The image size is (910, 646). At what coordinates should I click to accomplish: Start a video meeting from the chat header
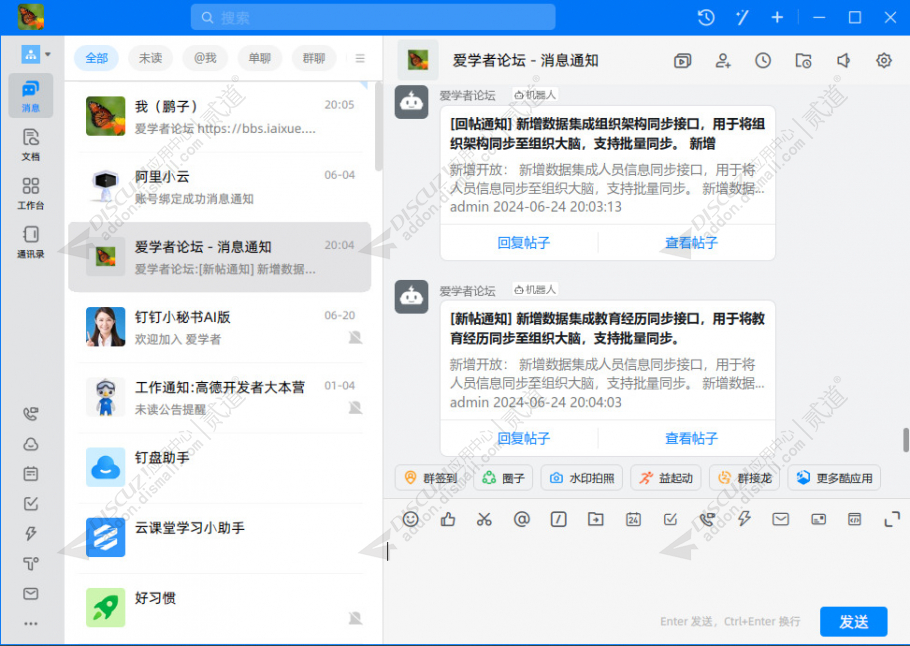(682, 60)
